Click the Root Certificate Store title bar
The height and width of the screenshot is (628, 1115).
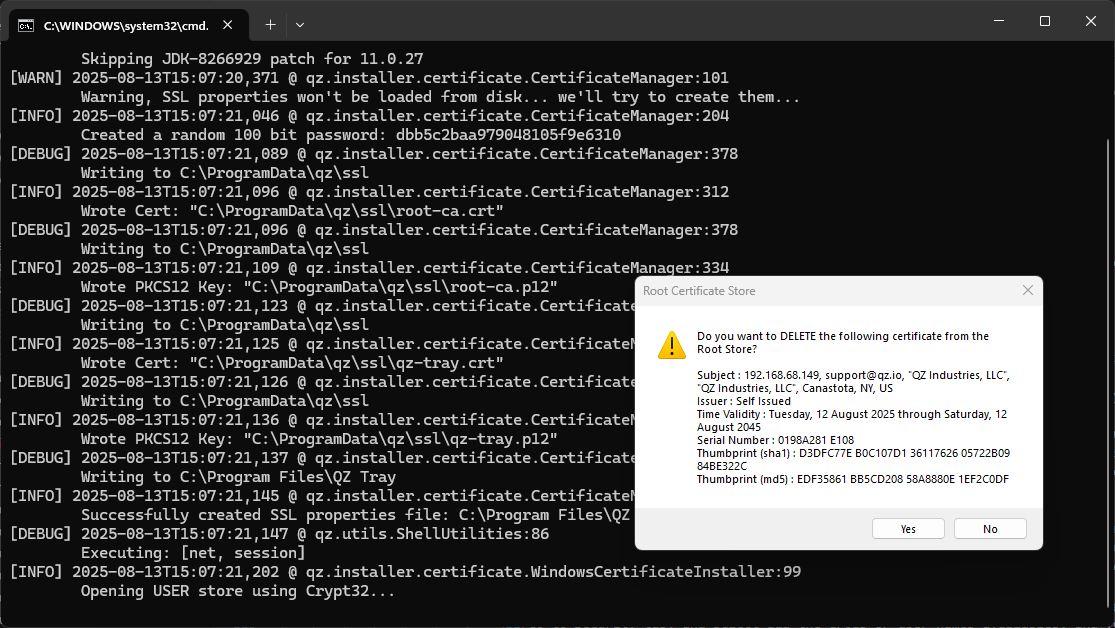click(820, 291)
